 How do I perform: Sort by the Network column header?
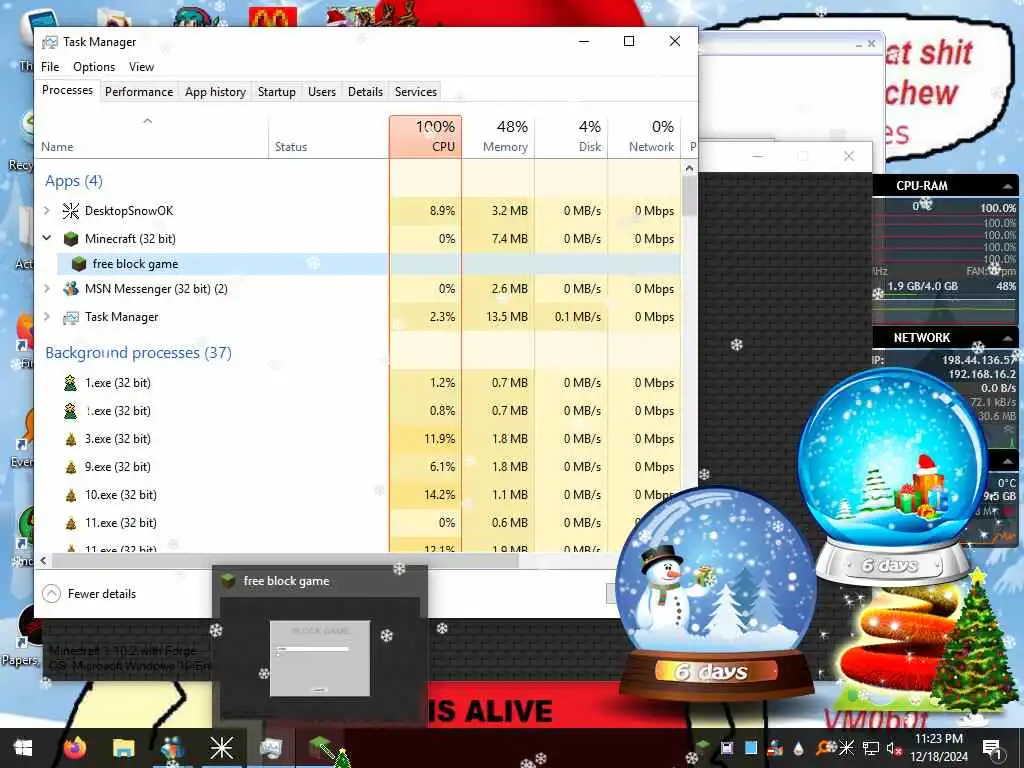point(645,136)
